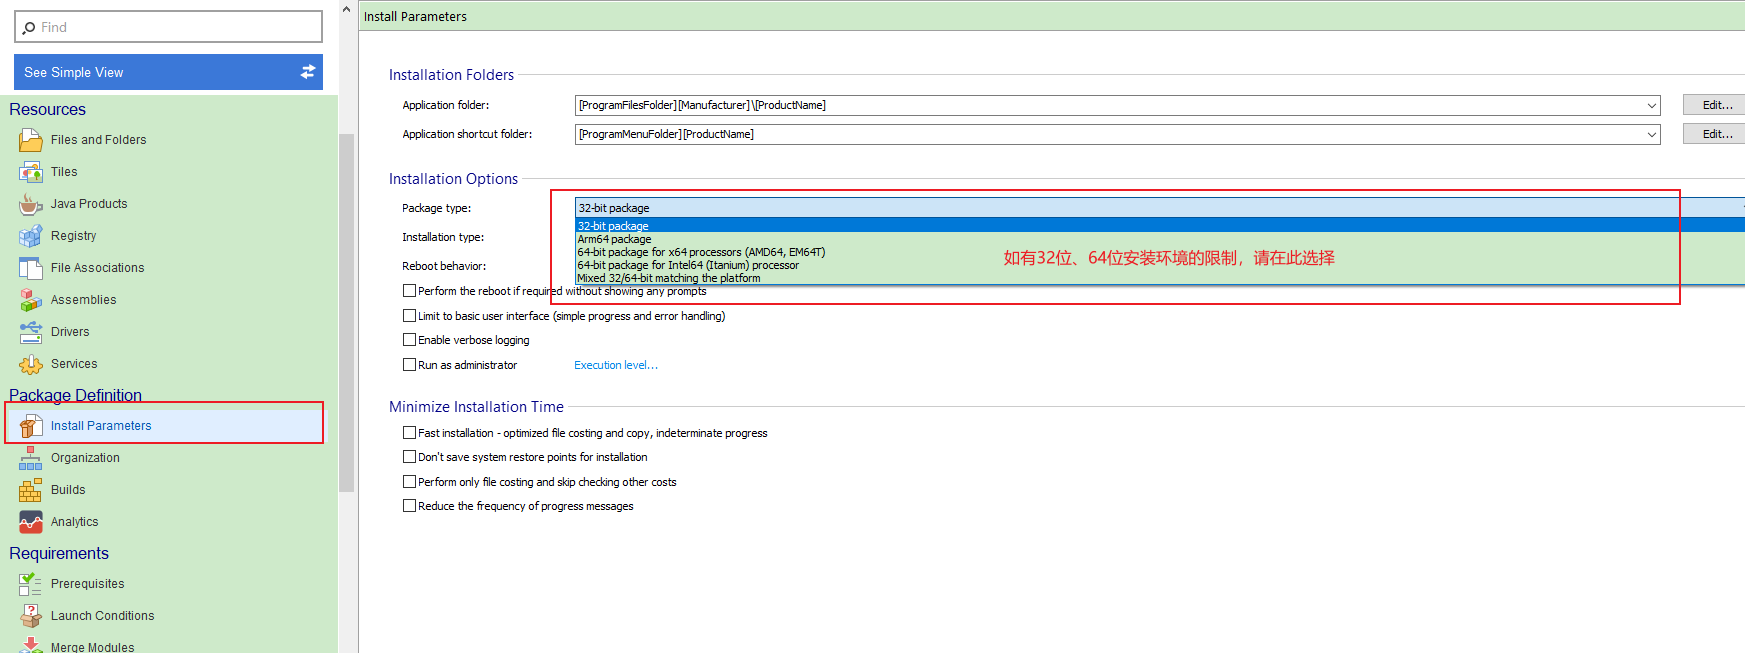Select the Builds bricks icon
This screenshot has width=1745, height=653.
pyautogui.click(x=31, y=490)
